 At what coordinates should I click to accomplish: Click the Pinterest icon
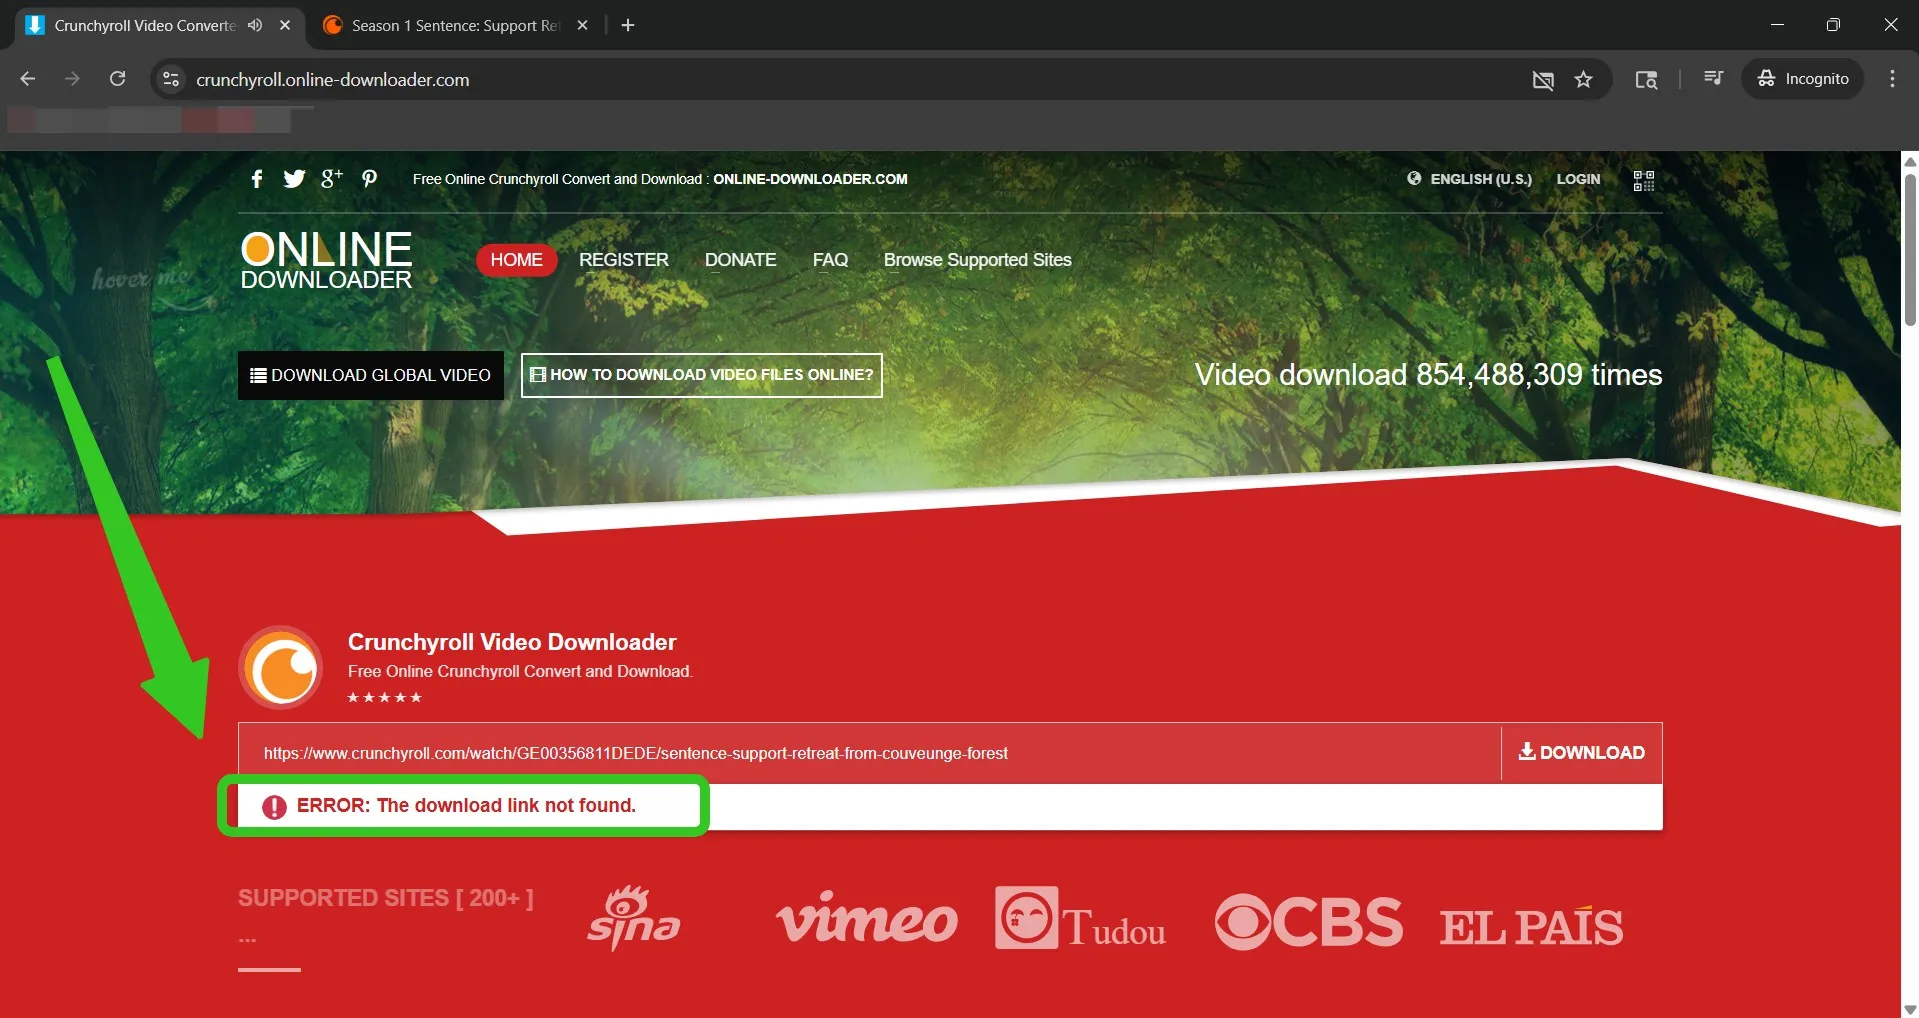369,179
